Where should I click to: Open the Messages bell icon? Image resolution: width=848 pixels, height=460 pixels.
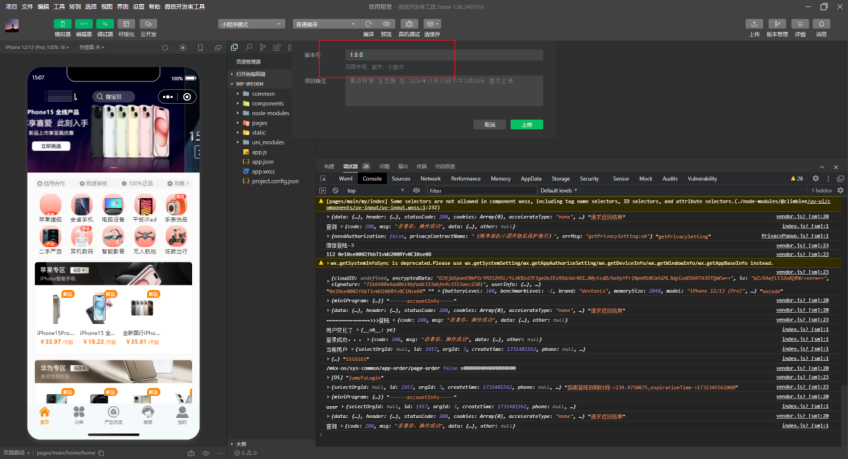coord(822,24)
